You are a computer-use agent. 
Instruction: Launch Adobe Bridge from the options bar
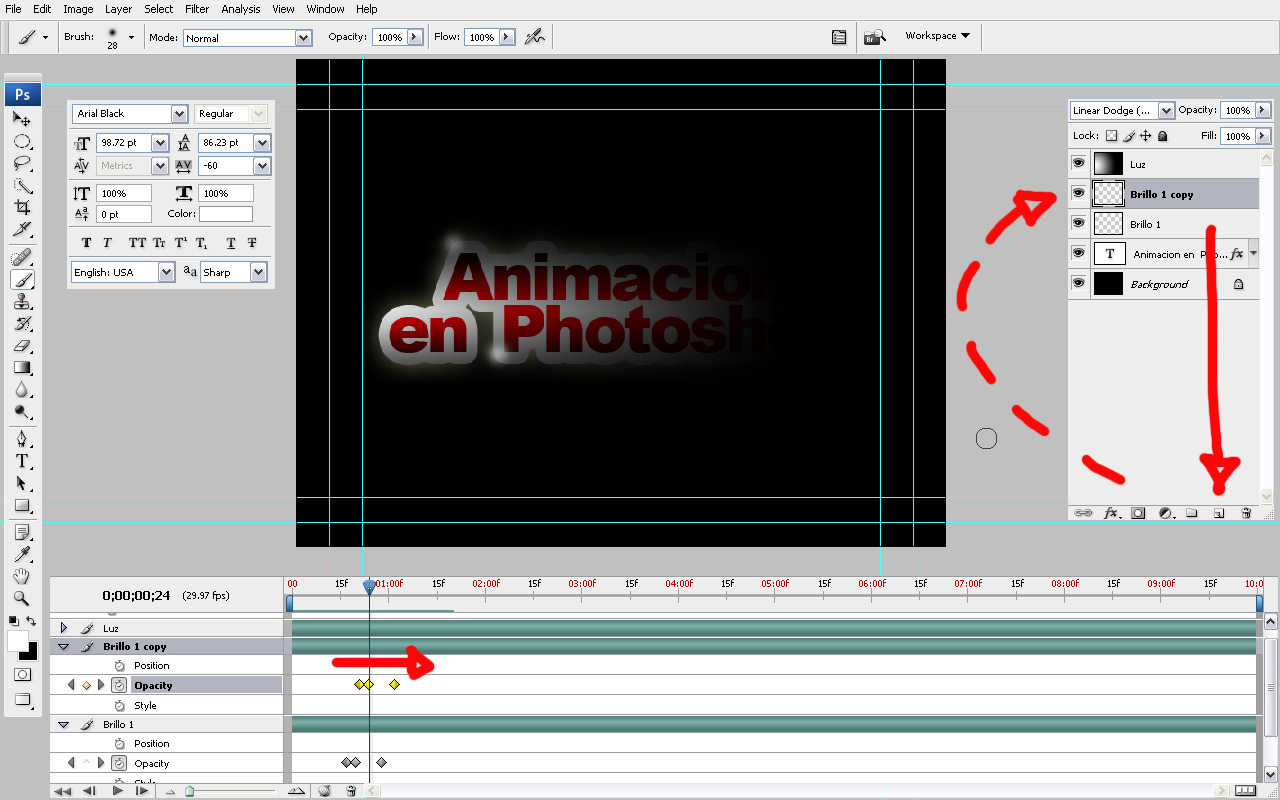875,37
